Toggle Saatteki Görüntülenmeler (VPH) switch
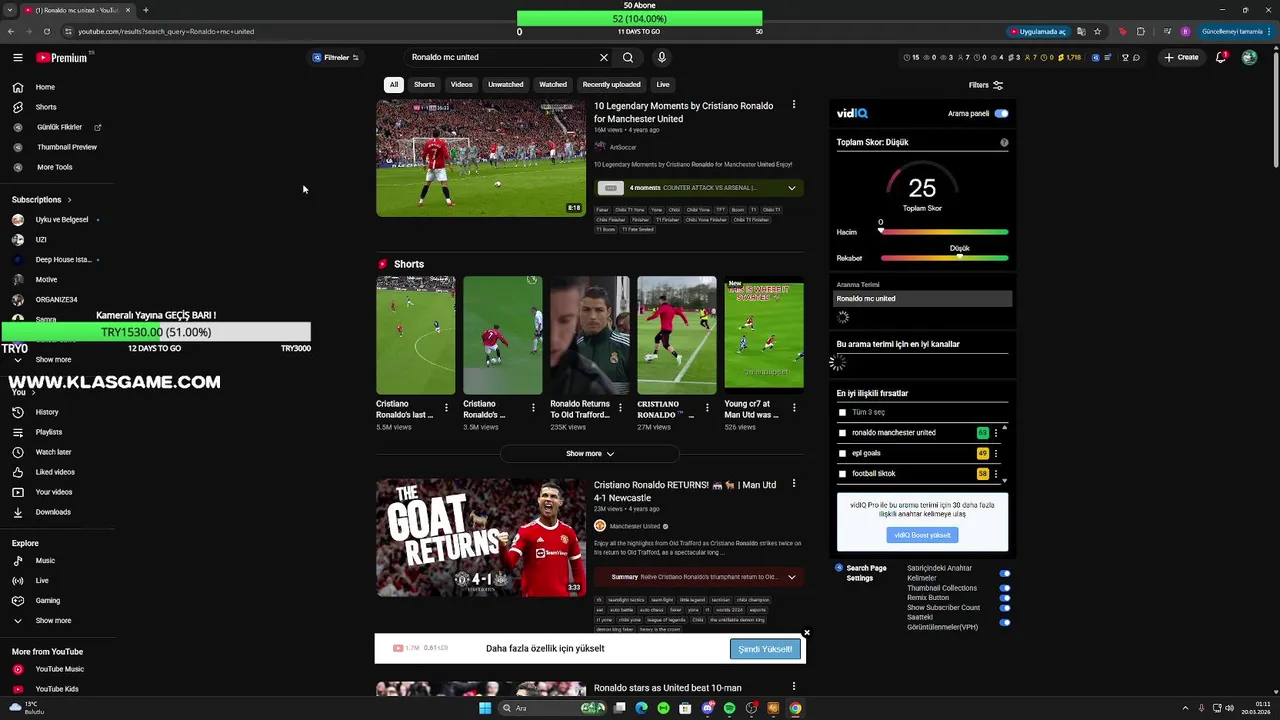1280x720 pixels. click(1005, 622)
